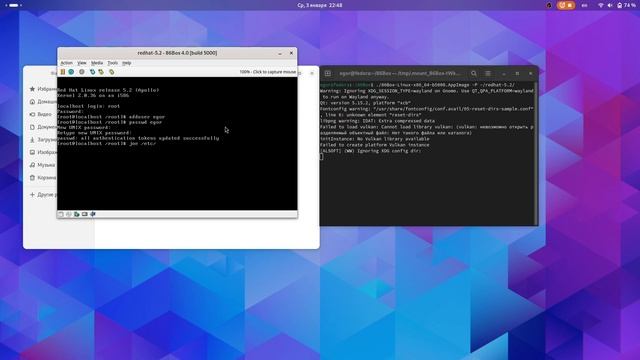
Task: Click the gray ACPI shutdown icon in 86Box
Action: tap(82, 72)
